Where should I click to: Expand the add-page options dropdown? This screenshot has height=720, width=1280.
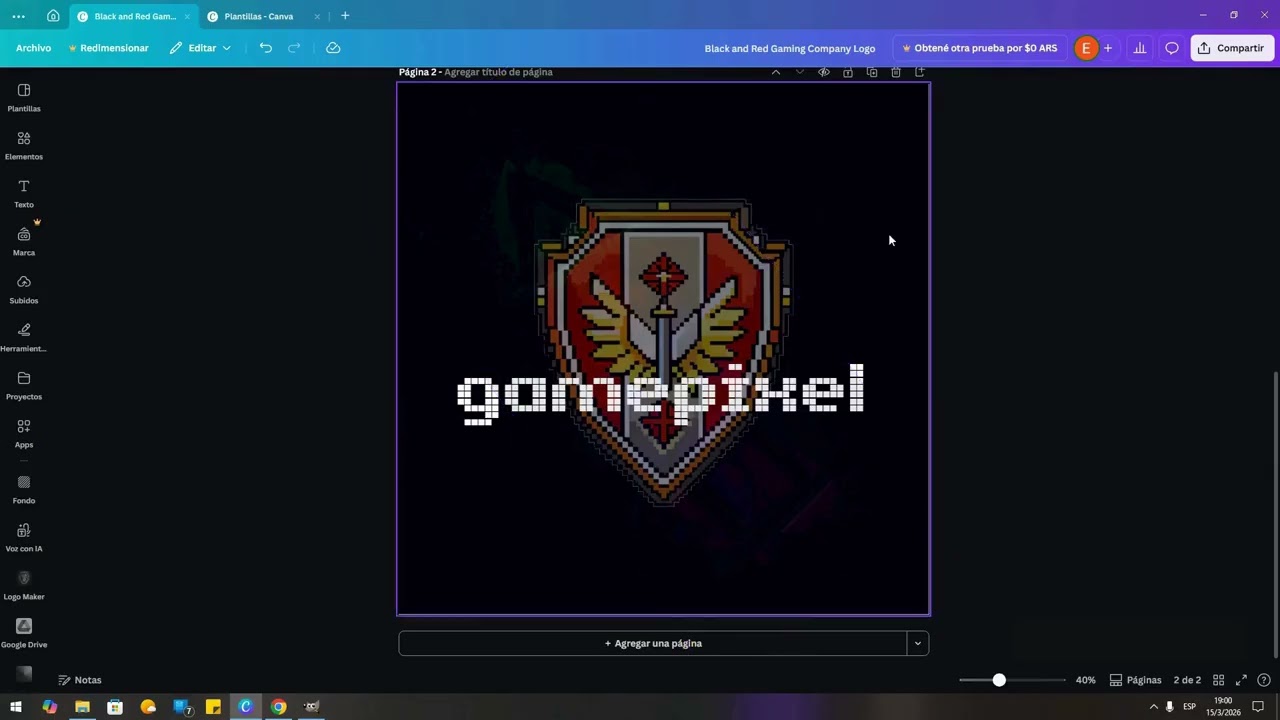(918, 643)
